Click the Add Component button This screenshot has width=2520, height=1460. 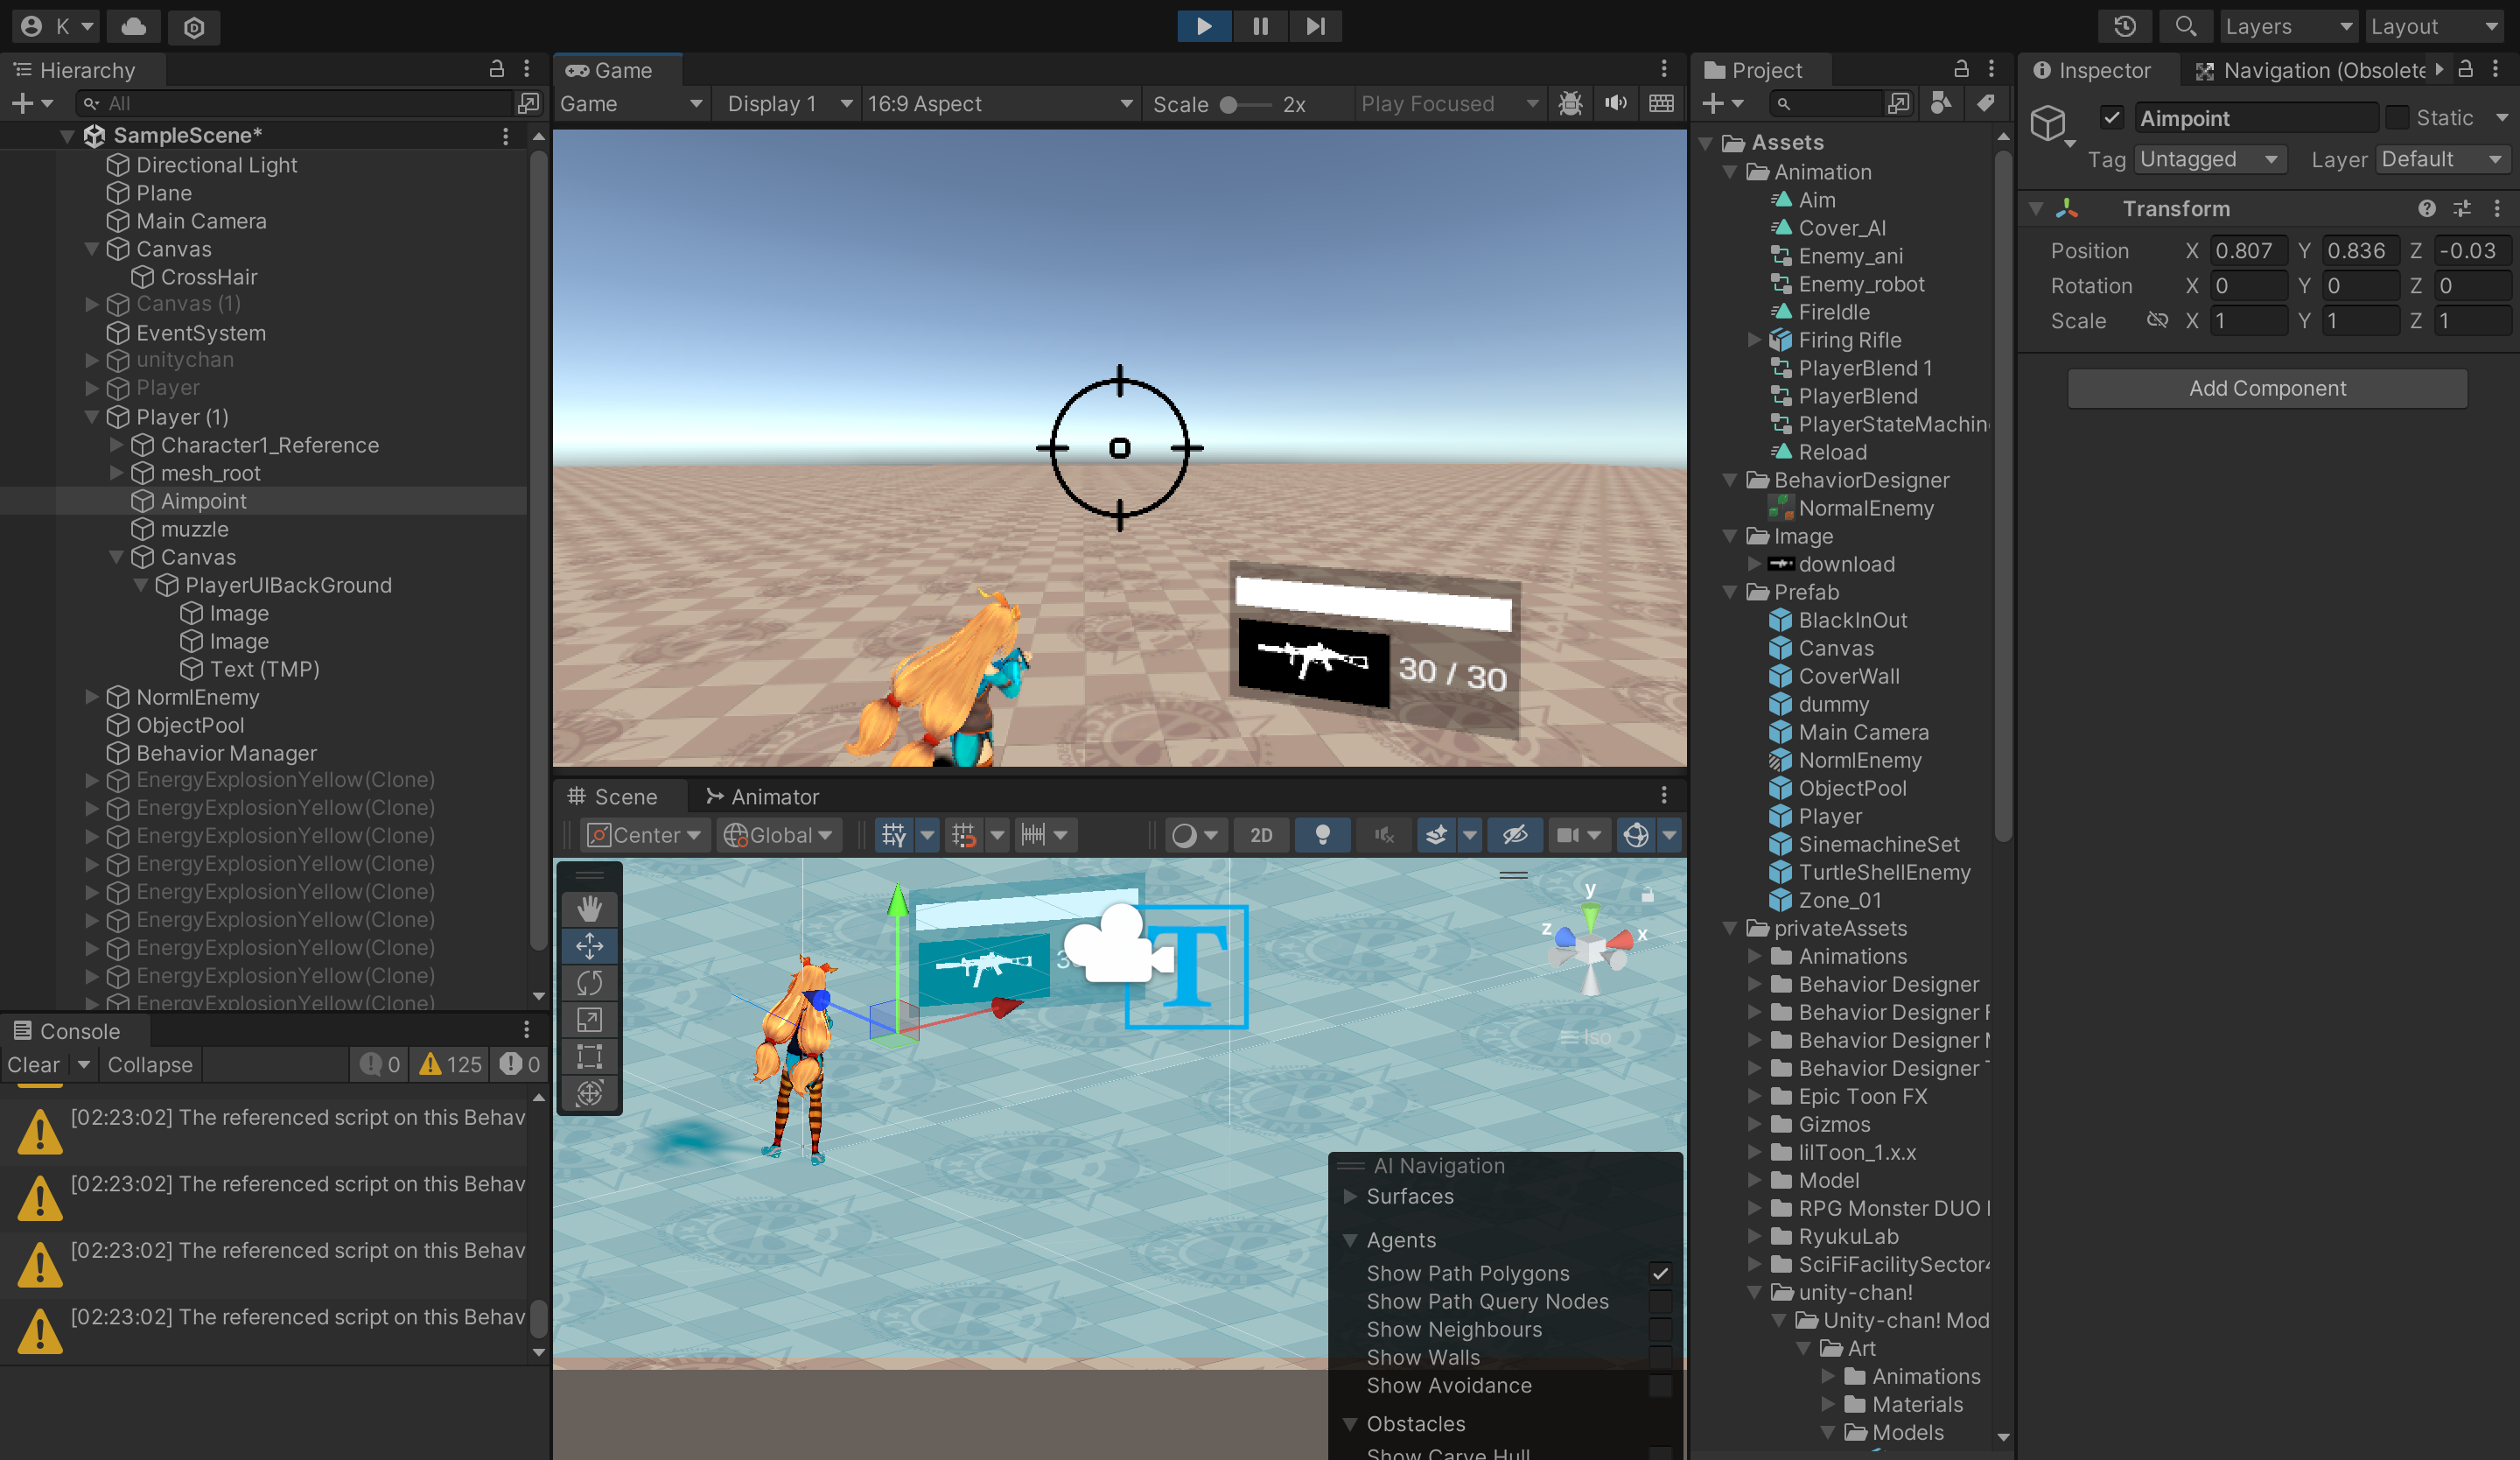[x=2267, y=388]
